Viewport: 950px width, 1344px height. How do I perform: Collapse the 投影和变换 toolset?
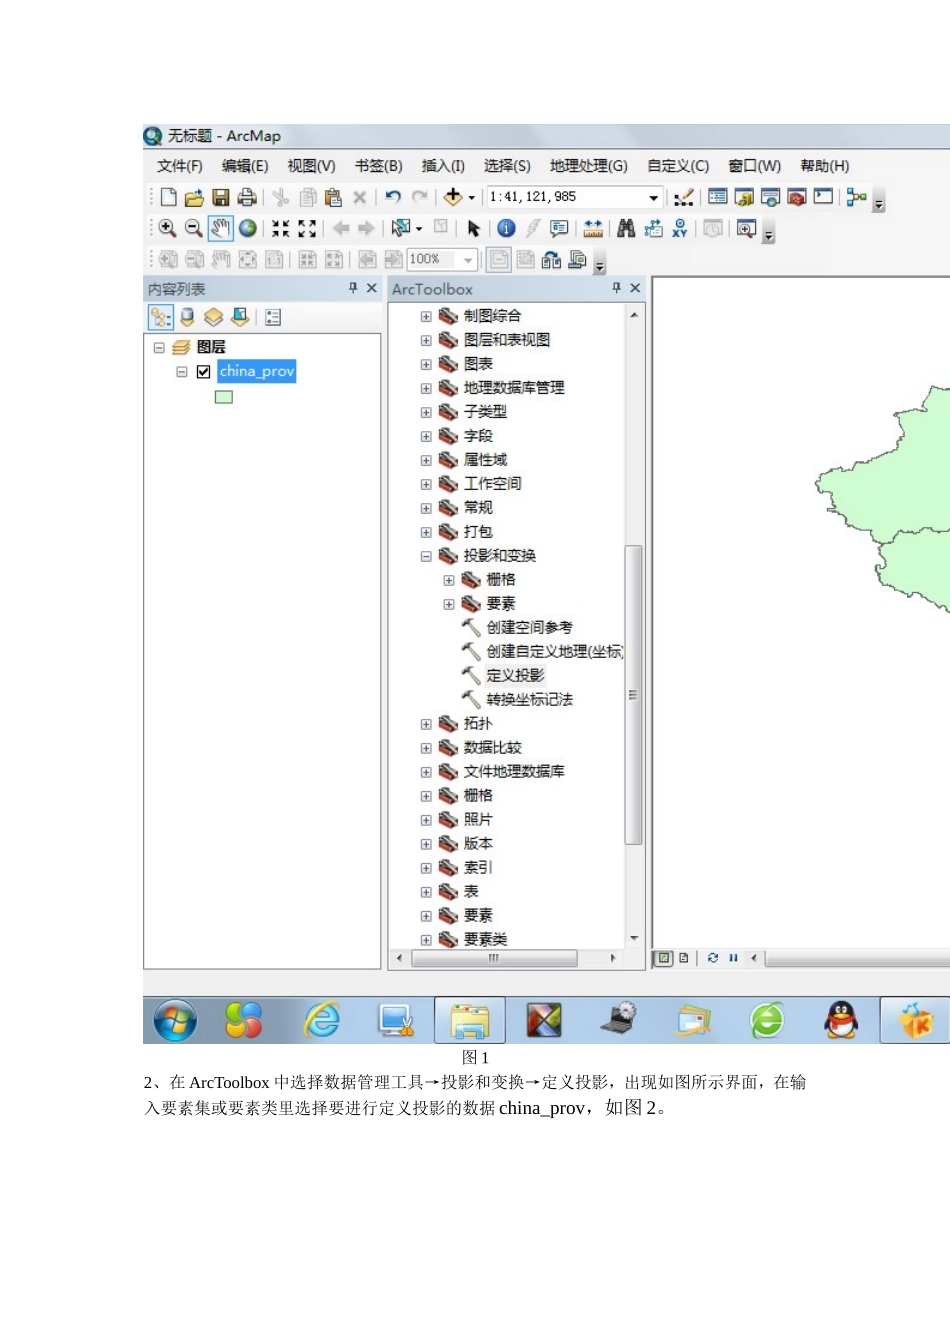click(x=426, y=556)
